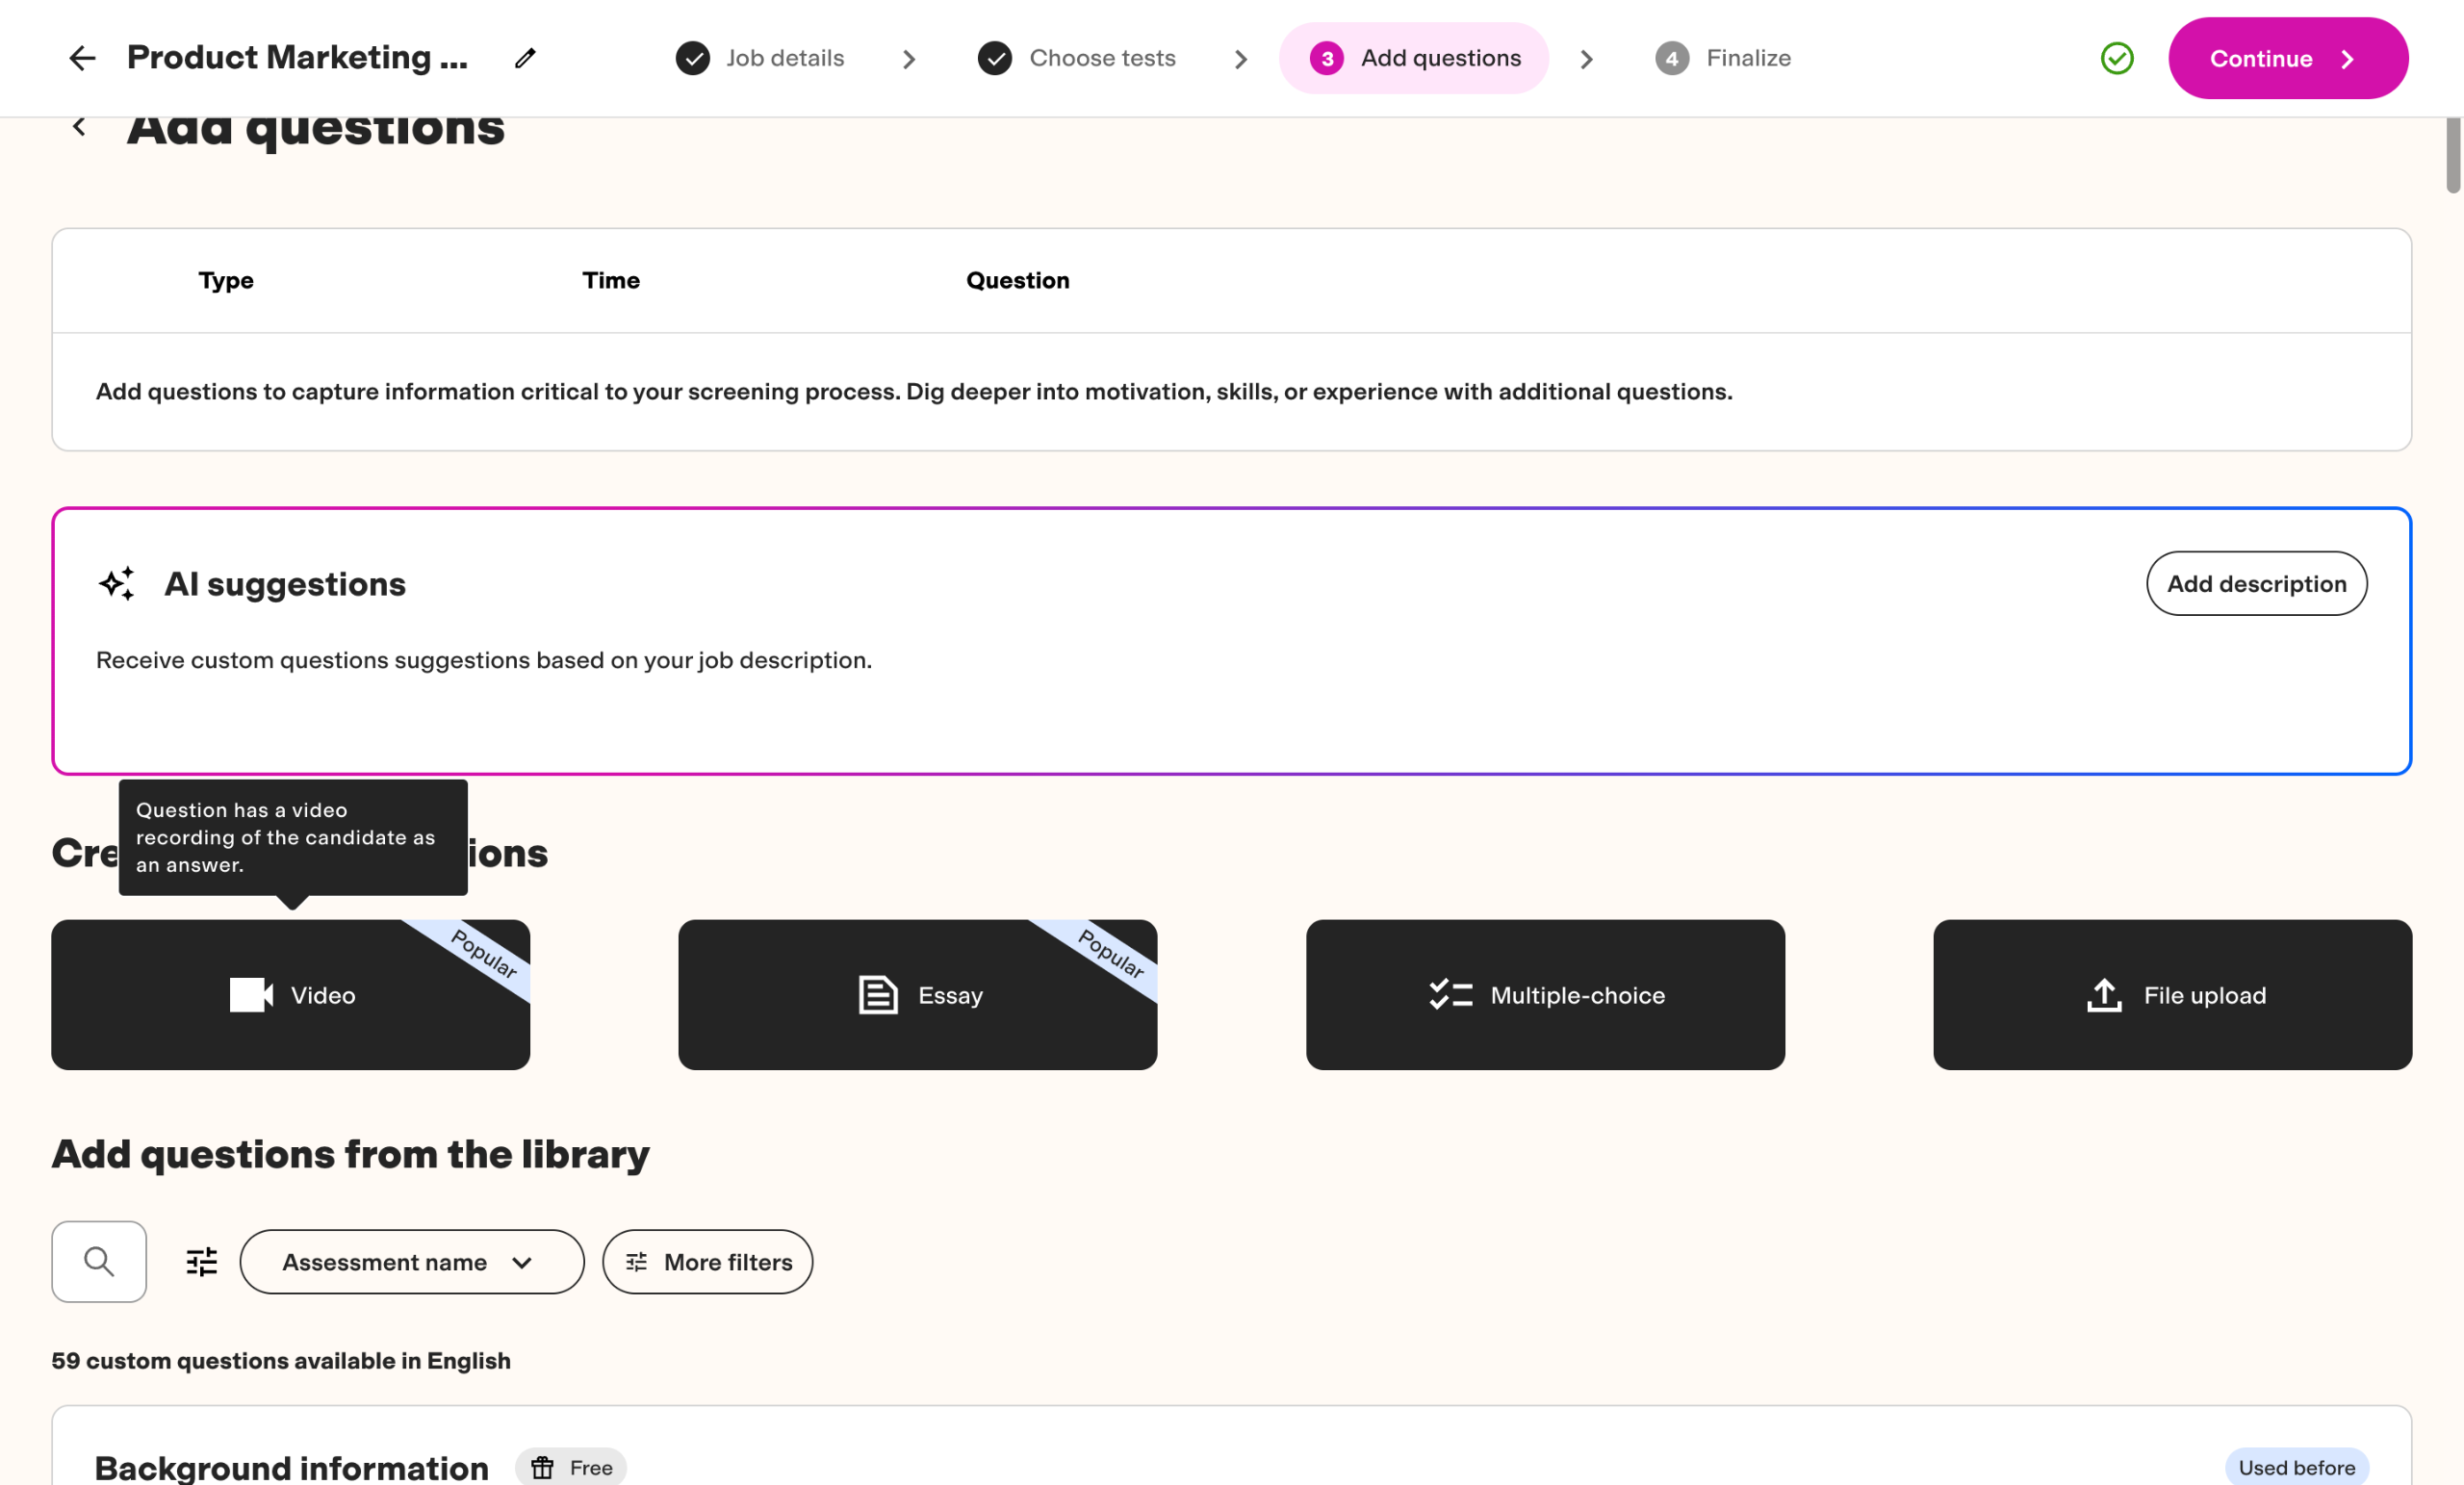Click the gift icon on Free badge
The height and width of the screenshot is (1485, 2464).
(542, 1467)
